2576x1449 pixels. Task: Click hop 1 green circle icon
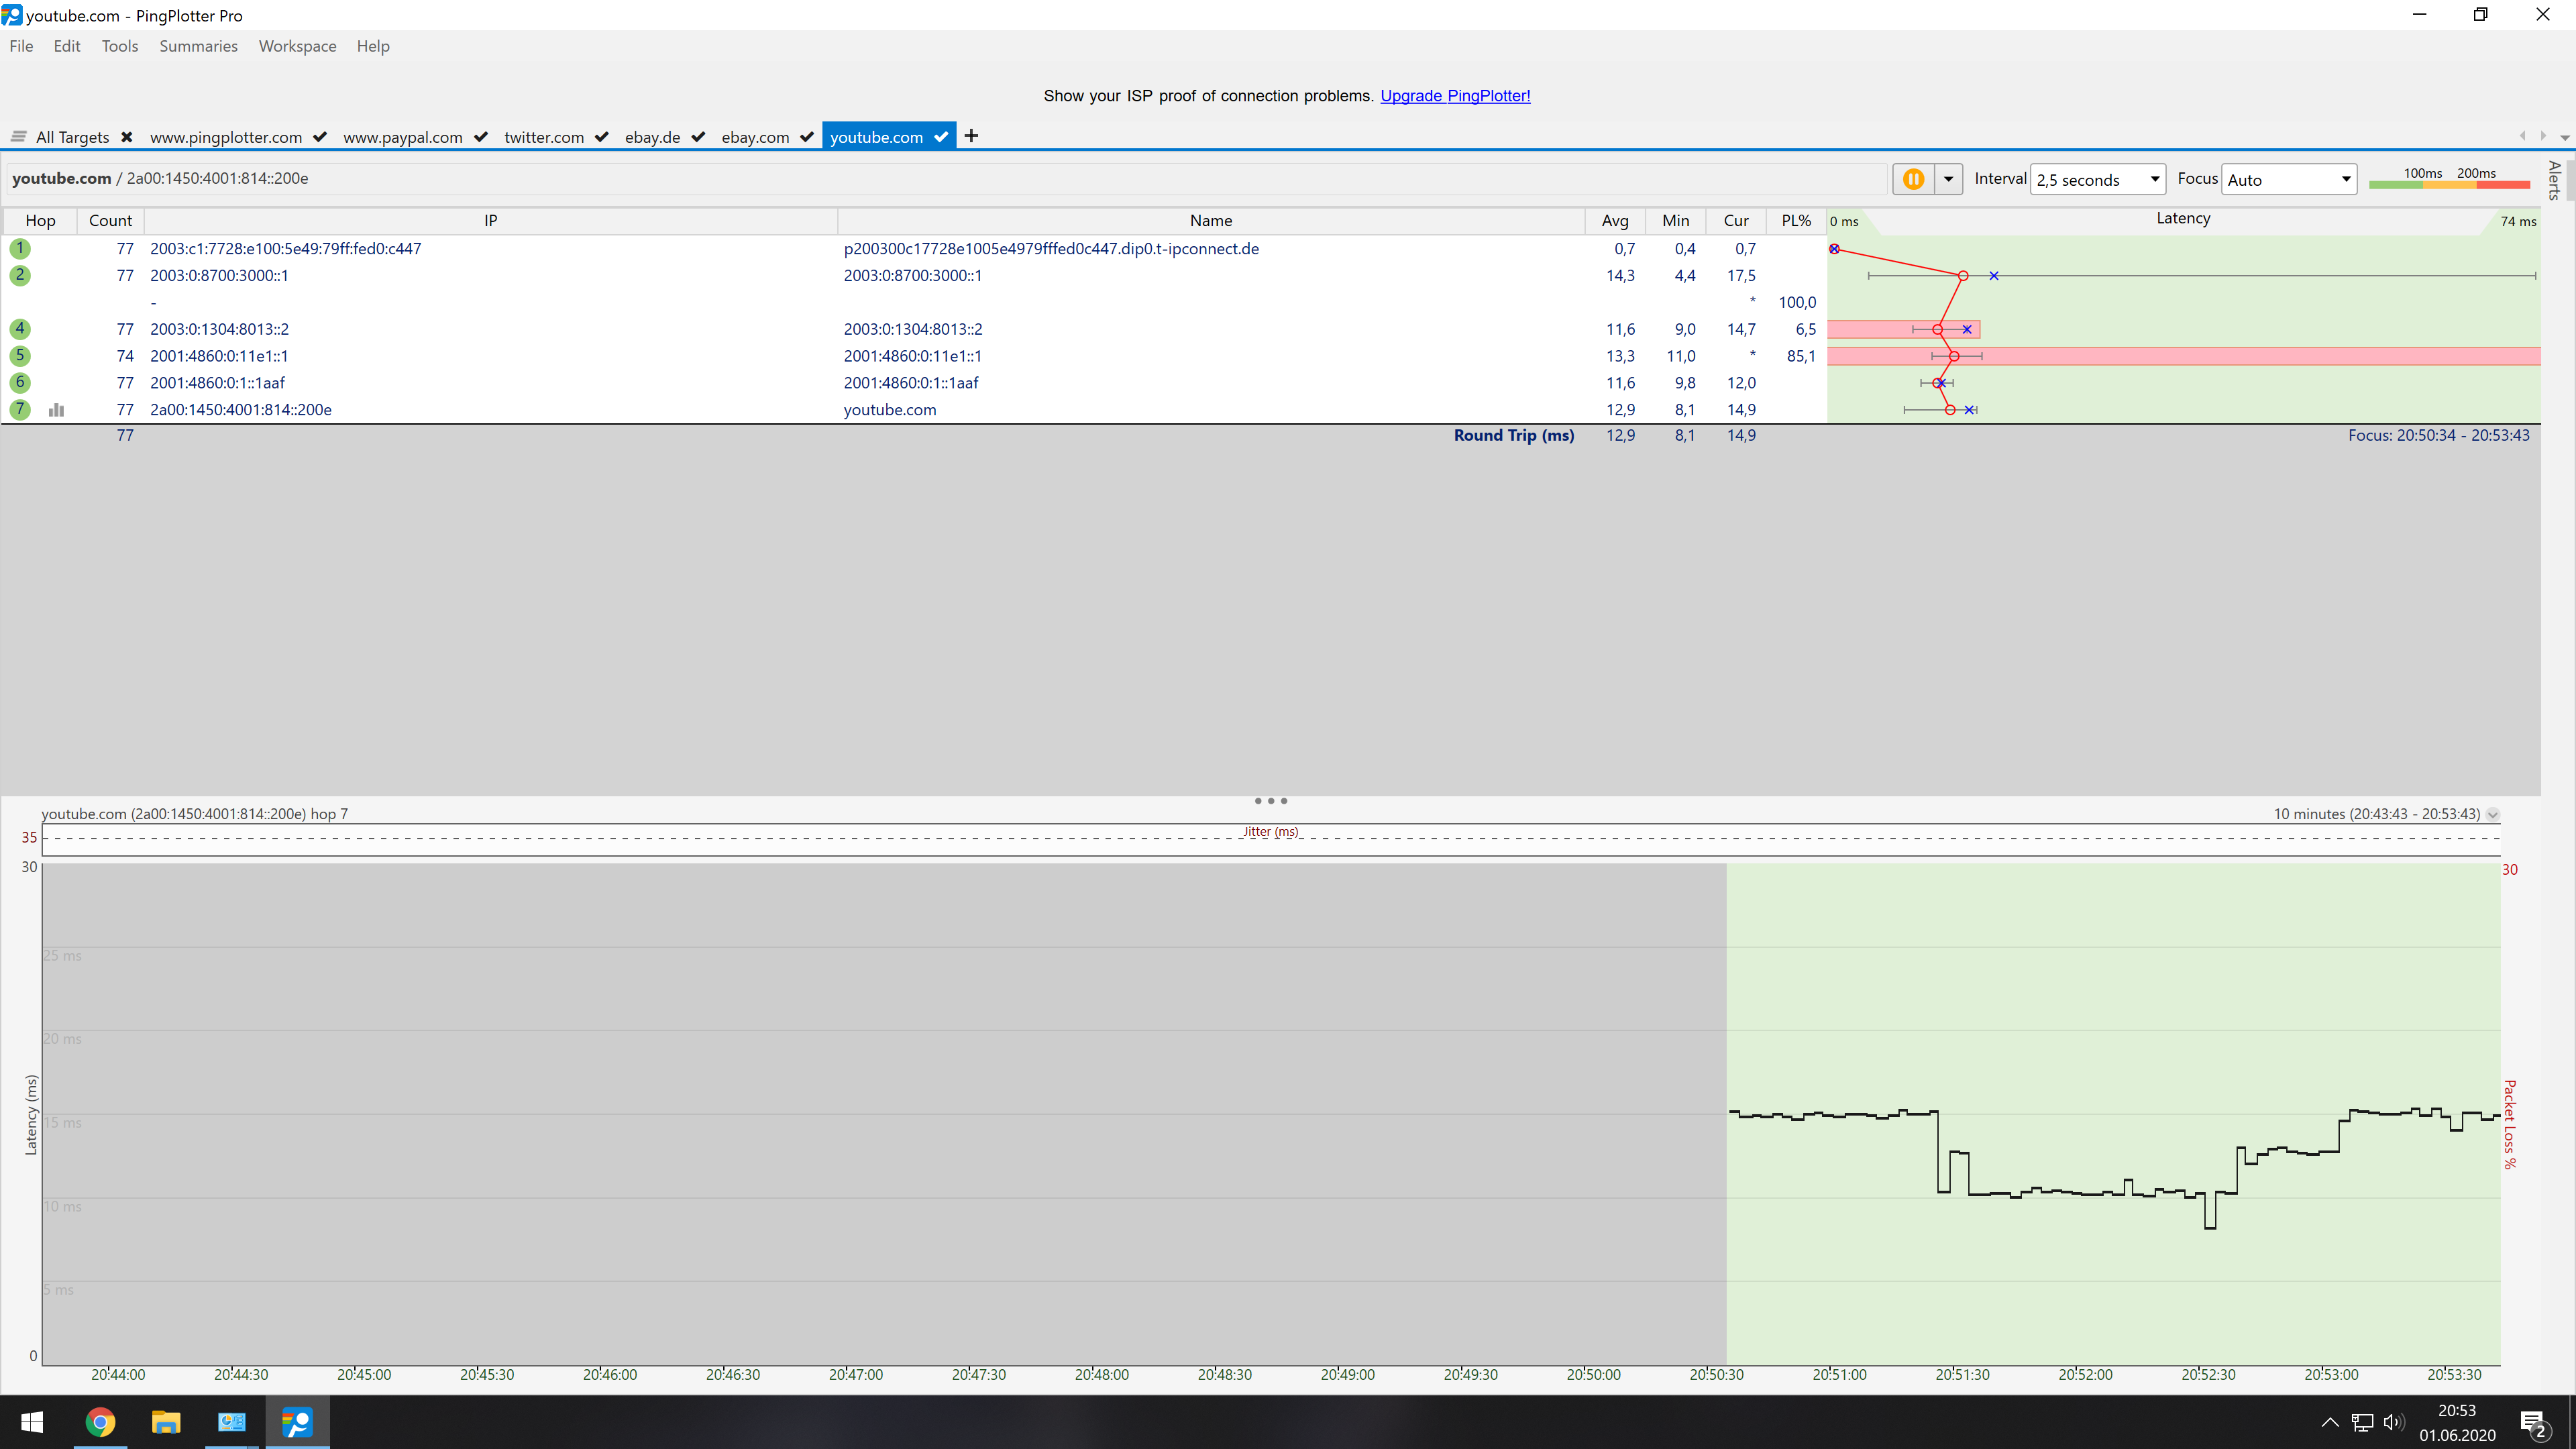[x=19, y=248]
